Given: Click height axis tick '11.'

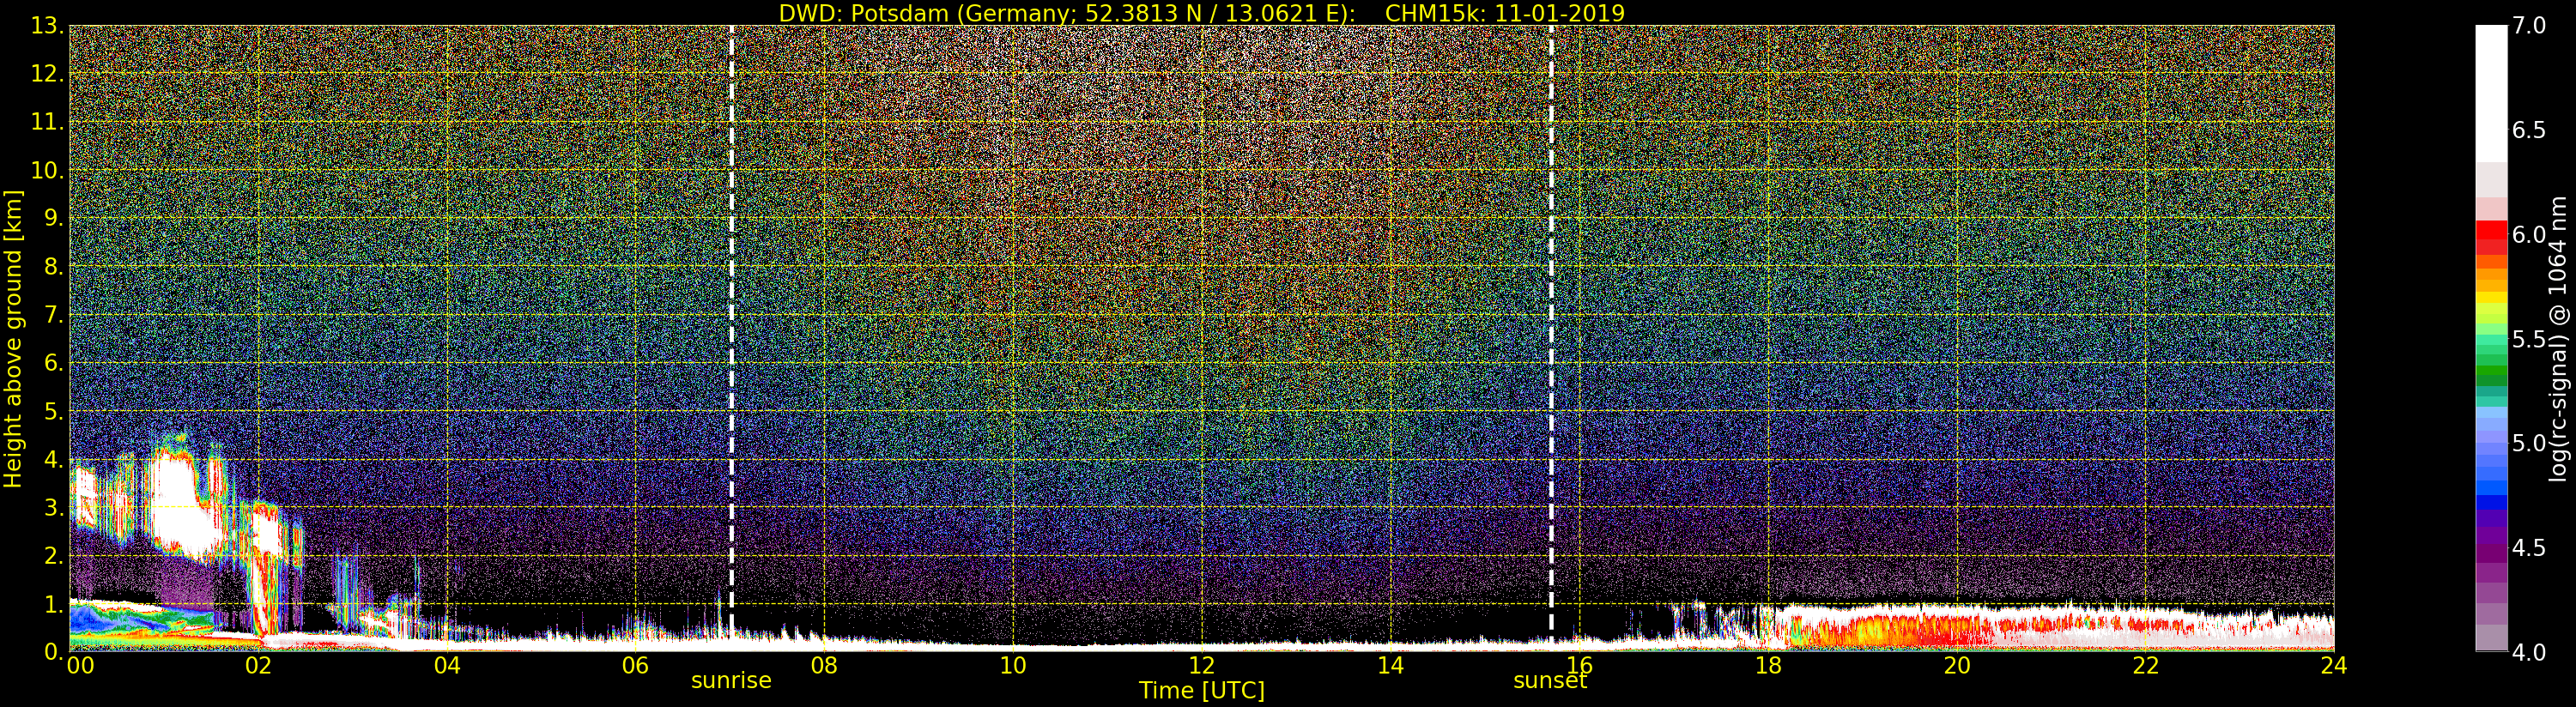Looking at the screenshot, I should pyautogui.click(x=47, y=122).
